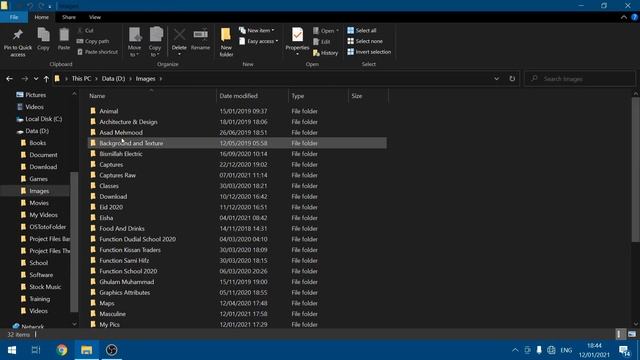
Task: Sort by Date modified column
Action: coord(252,96)
